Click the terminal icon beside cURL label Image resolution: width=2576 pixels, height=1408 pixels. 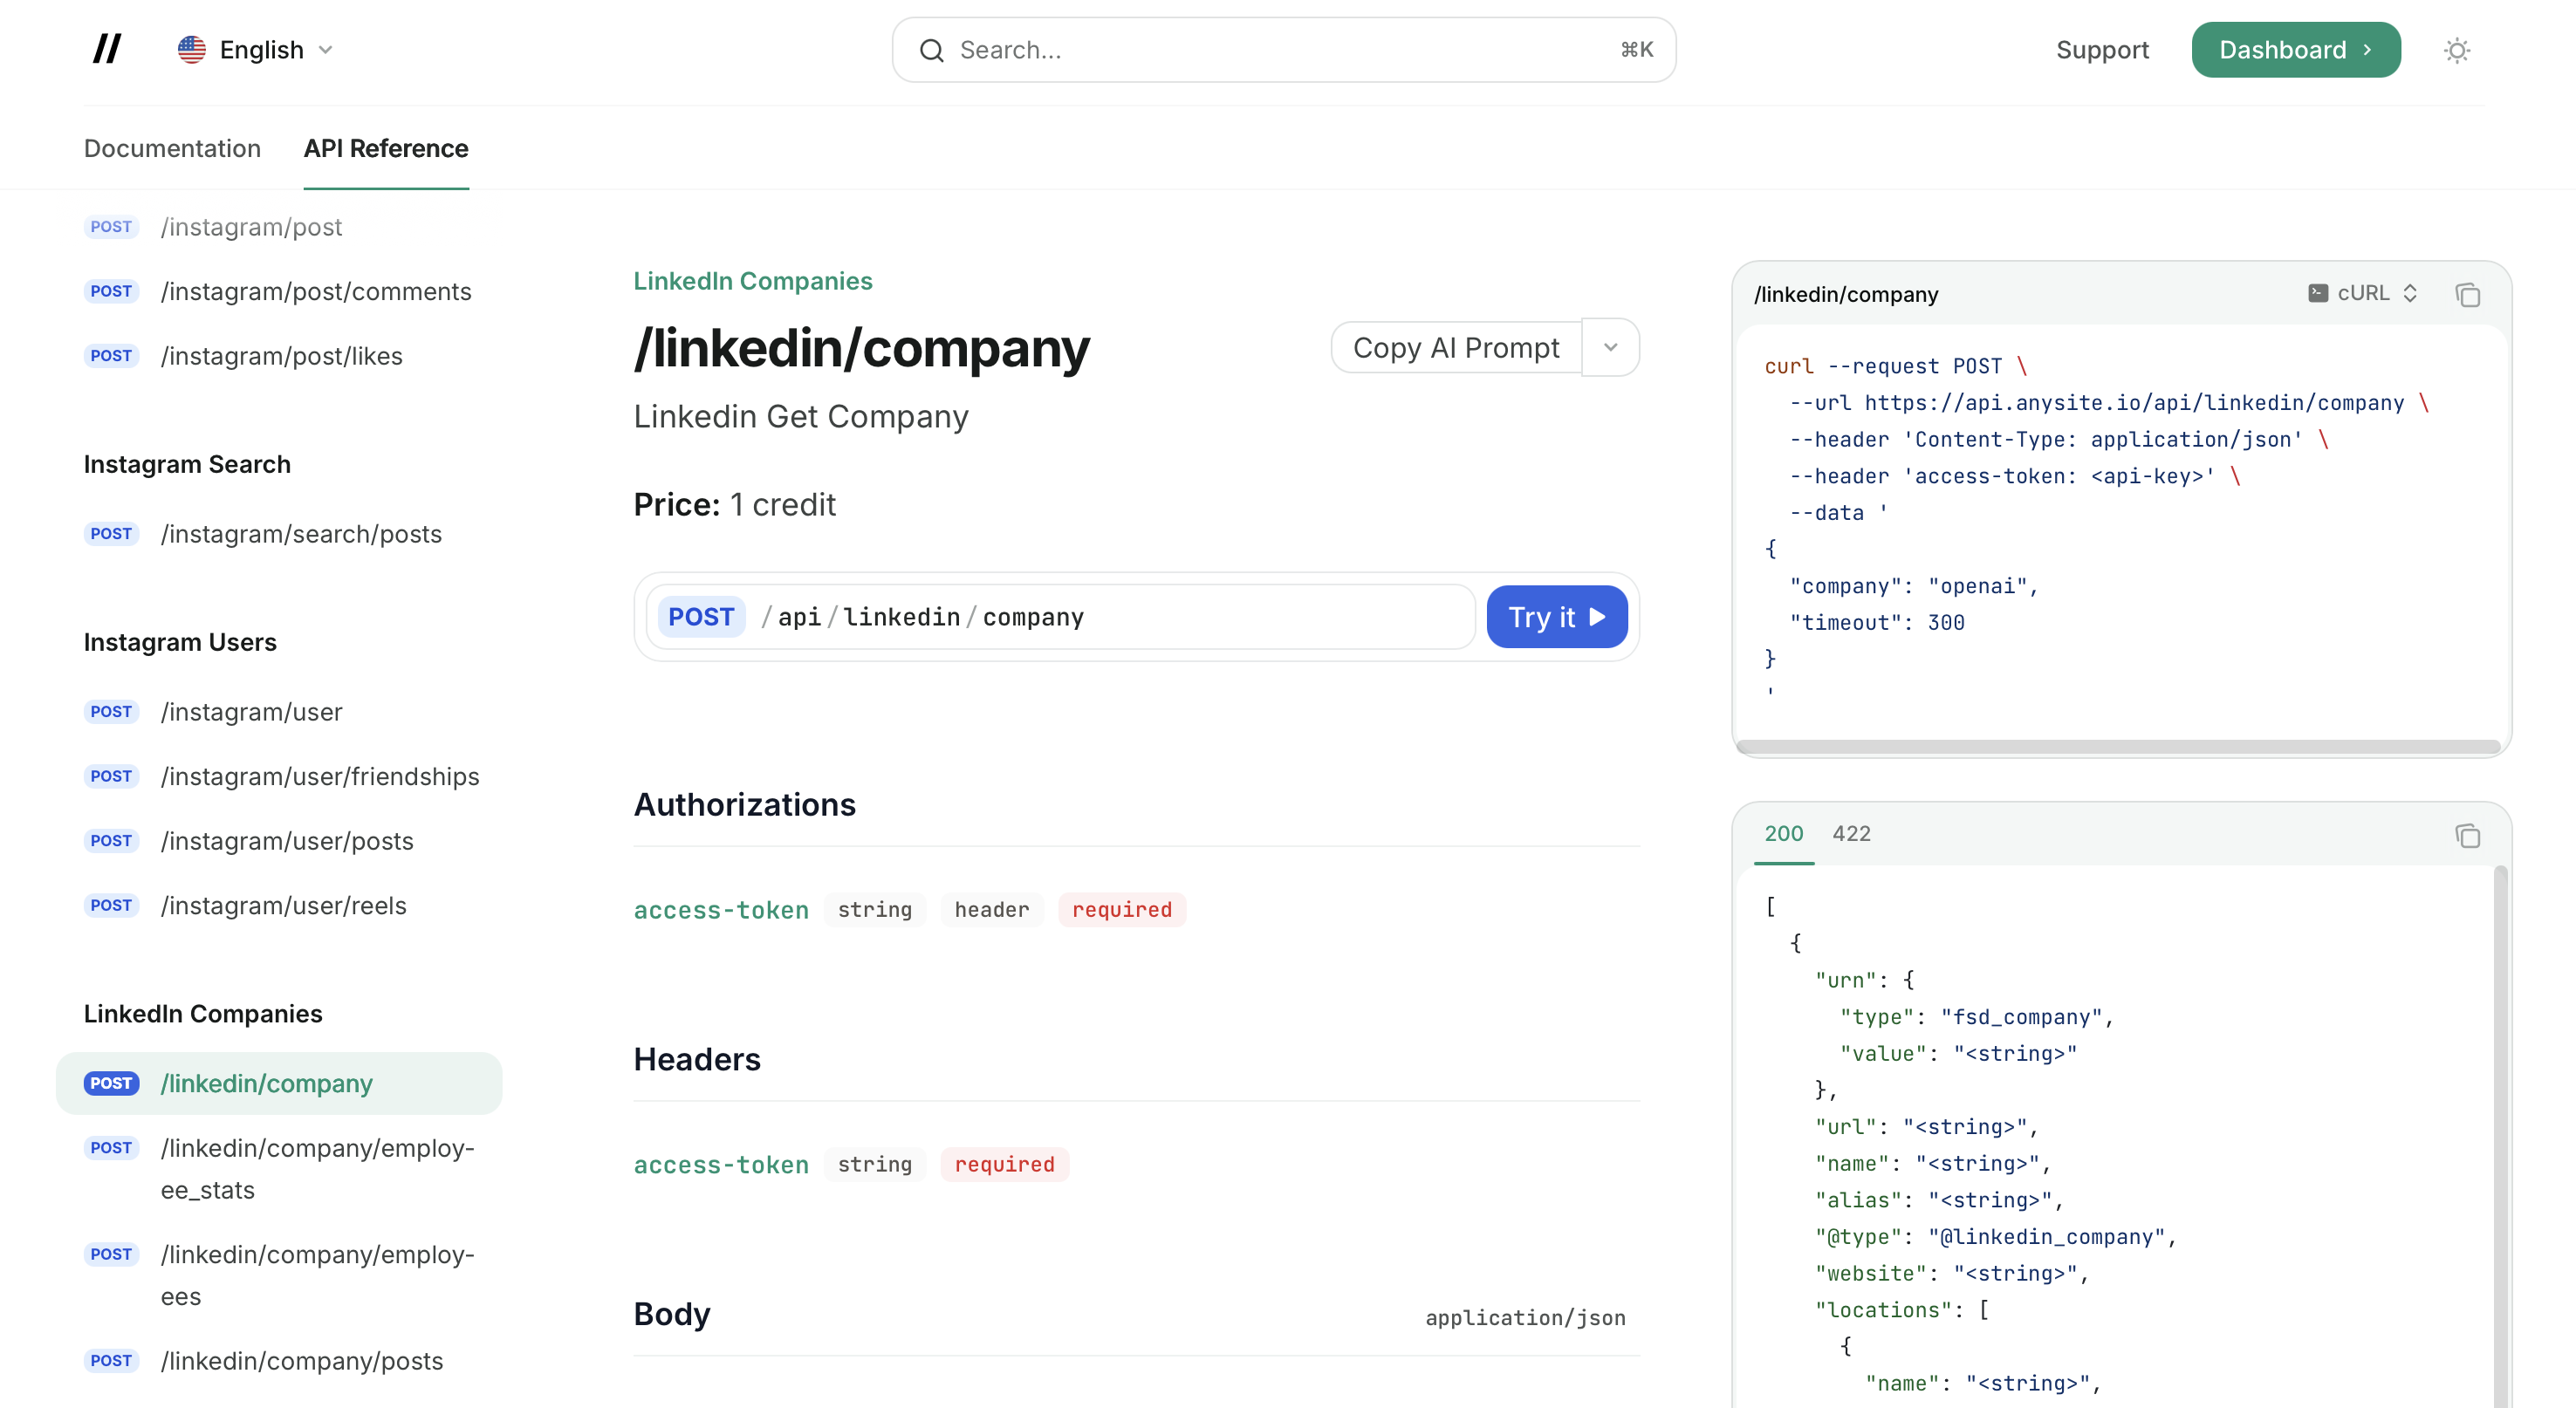2318,292
